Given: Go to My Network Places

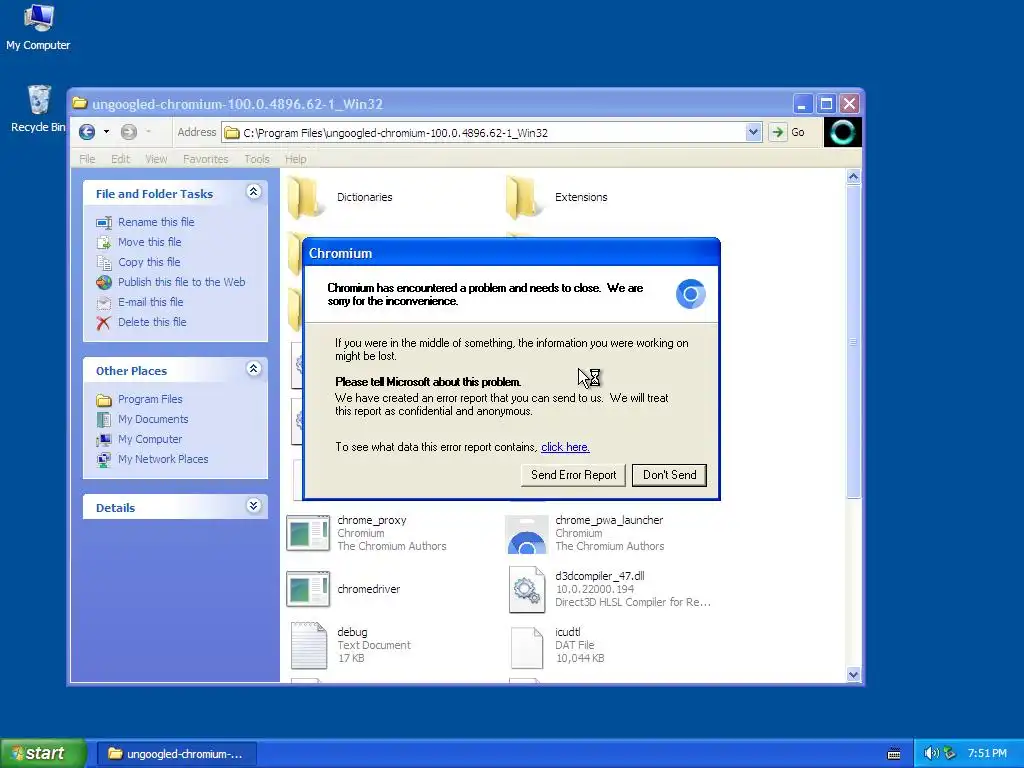Looking at the screenshot, I should [163, 459].
